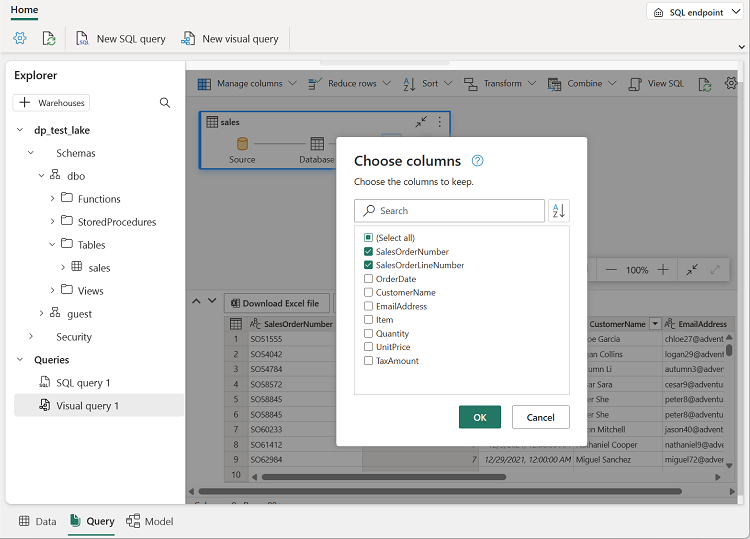This screenshot has height=539, width=750.
Task: Check the OrderDate column
Action: [x=368, y=278]
